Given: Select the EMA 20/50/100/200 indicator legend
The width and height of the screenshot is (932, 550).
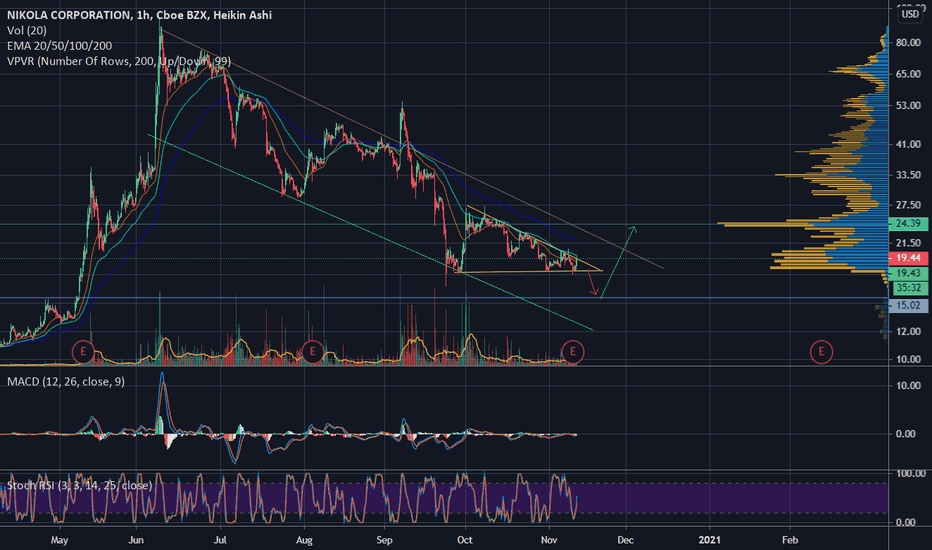Looking at the screenshot, I should pos(59,46).
